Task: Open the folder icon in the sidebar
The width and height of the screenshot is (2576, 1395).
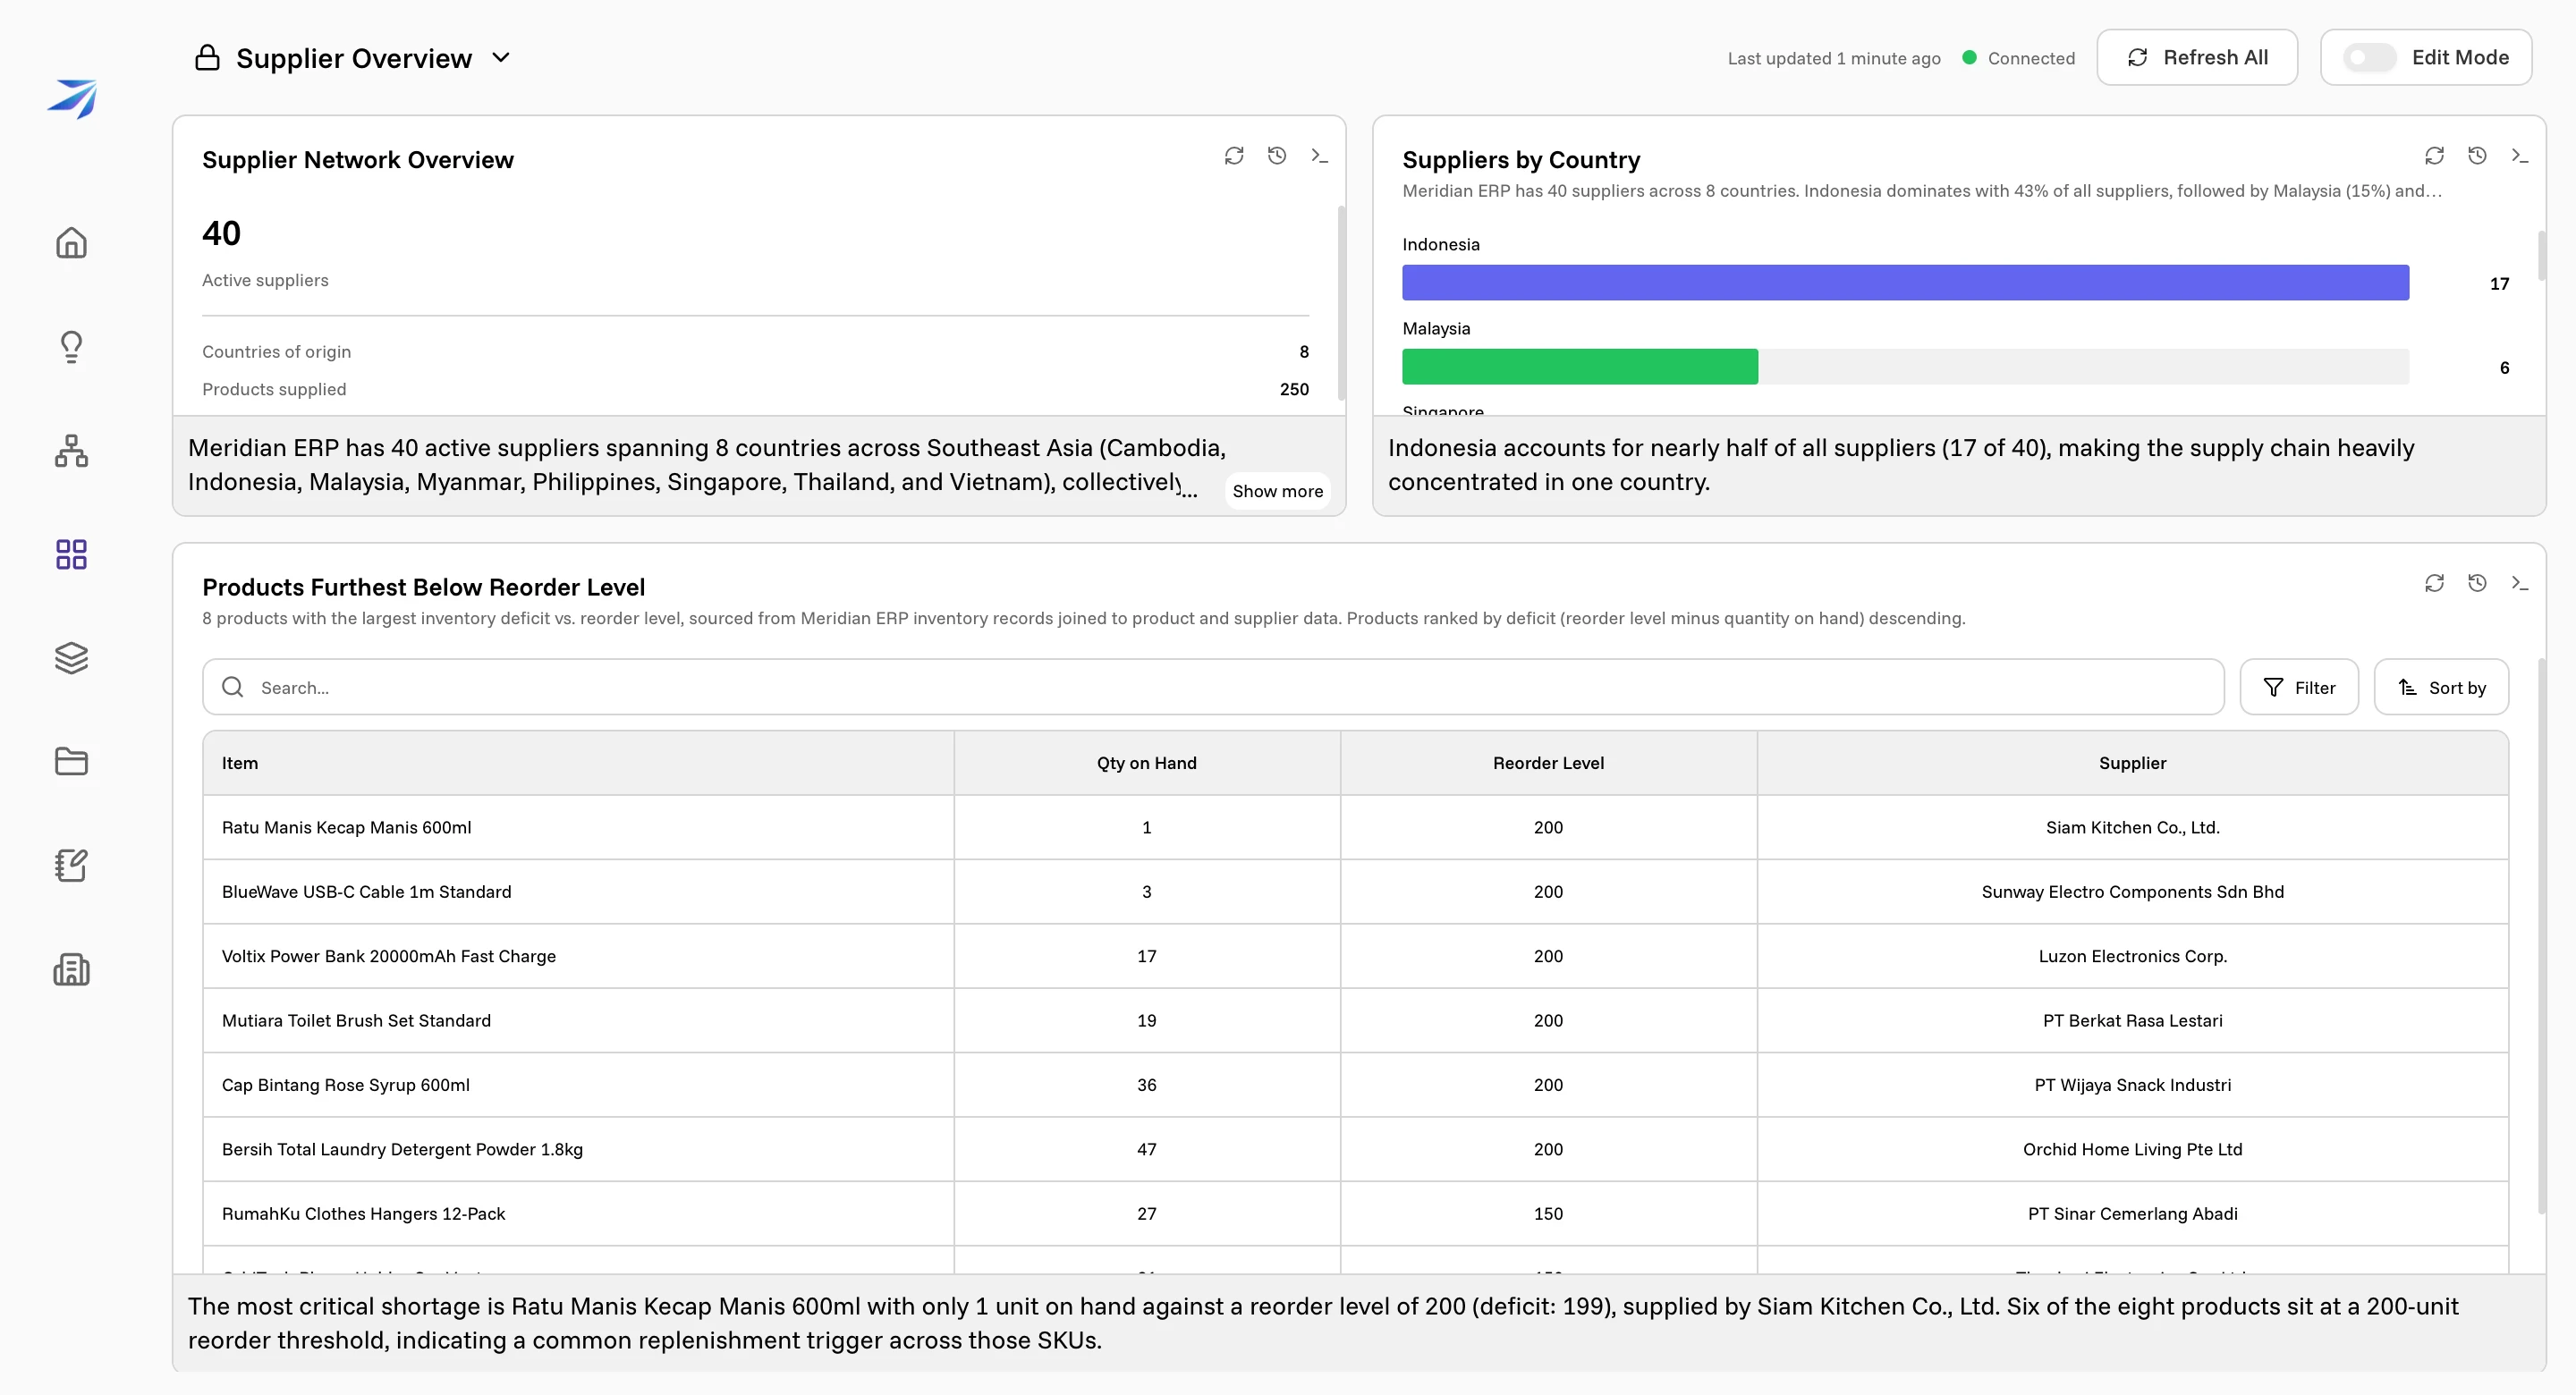Action: (71, 762)
